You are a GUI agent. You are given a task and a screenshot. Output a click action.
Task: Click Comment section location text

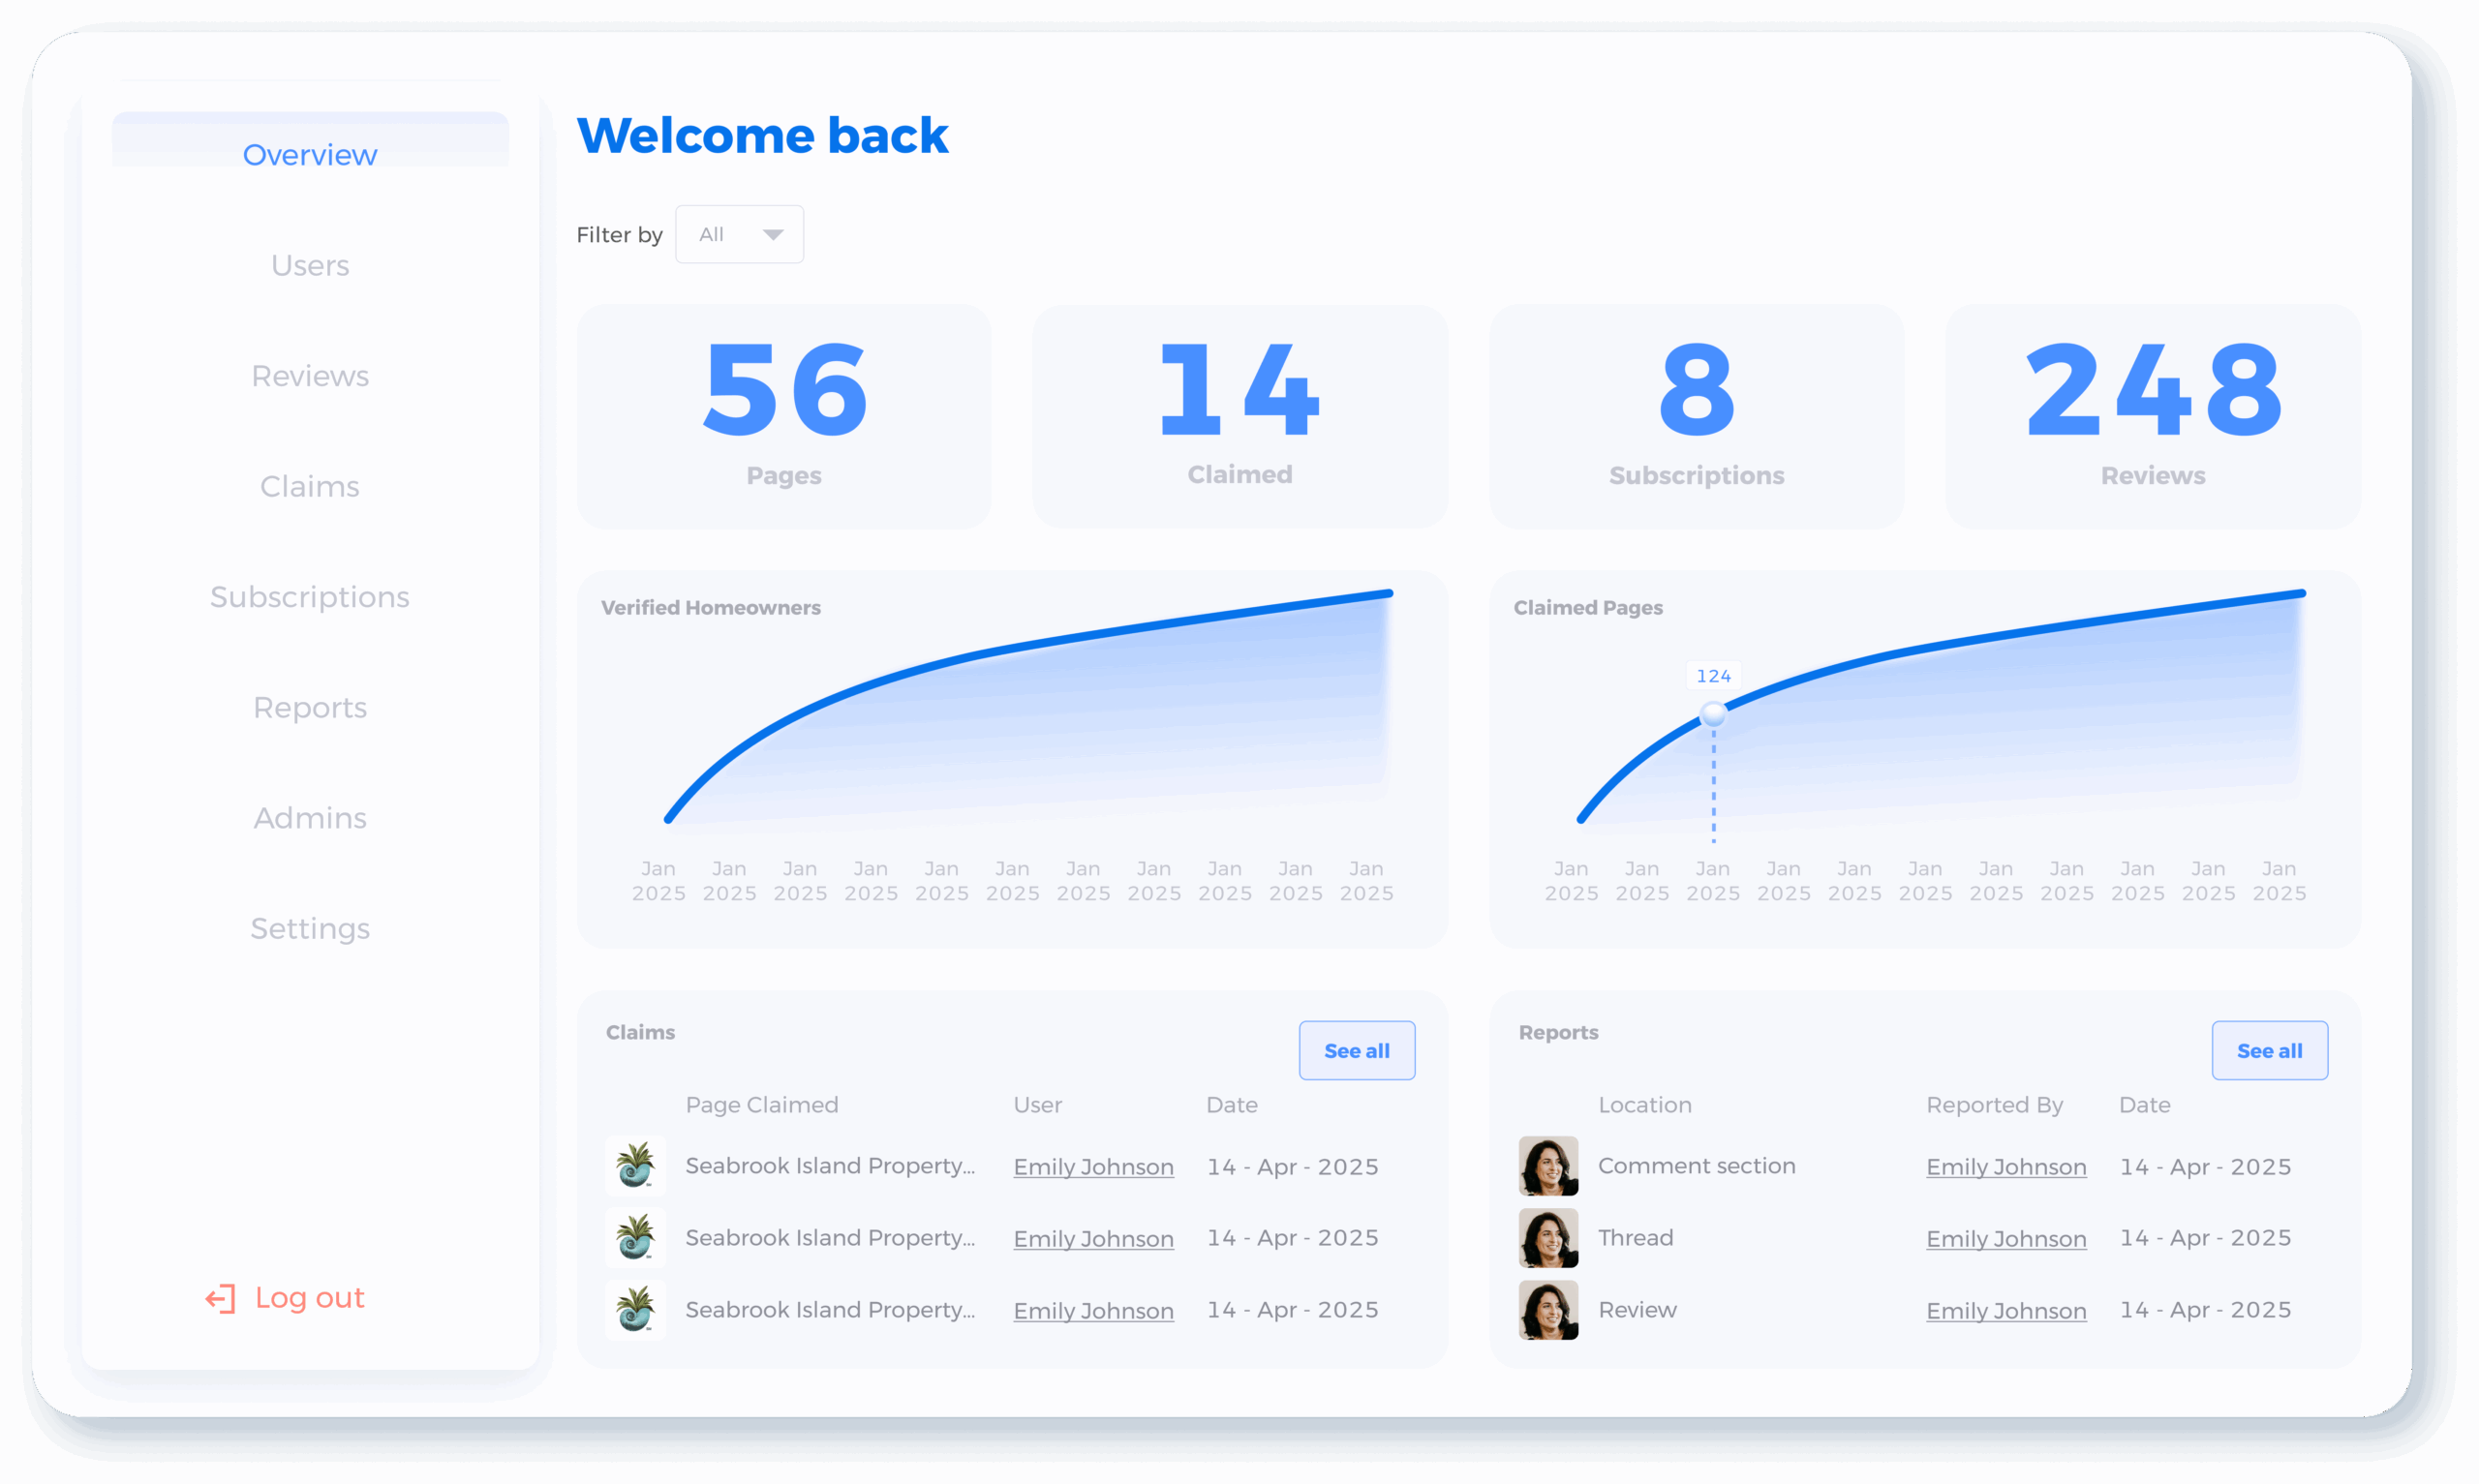(x=1696, y=1166)
